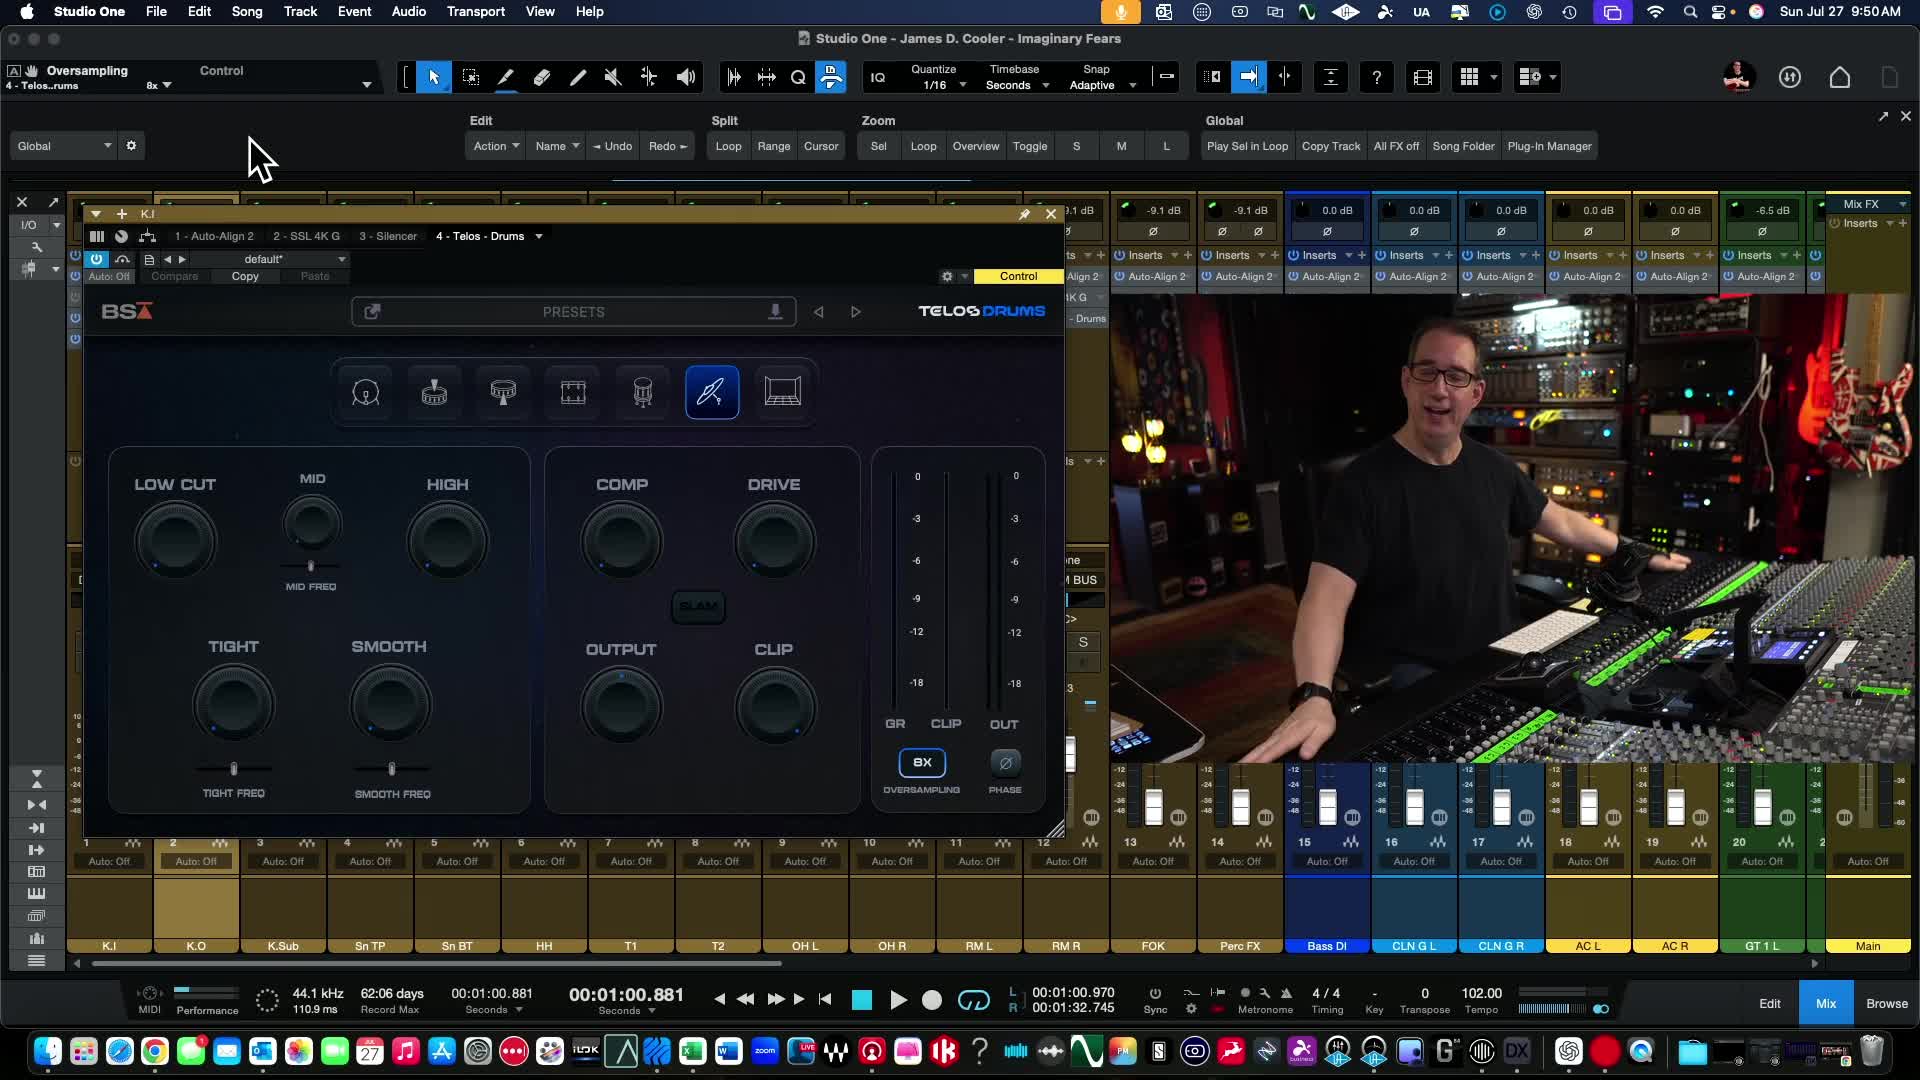Click the Presets field in Telos Drums
The height and width of the screenshot is (1080, 1920).
[573, 312]
